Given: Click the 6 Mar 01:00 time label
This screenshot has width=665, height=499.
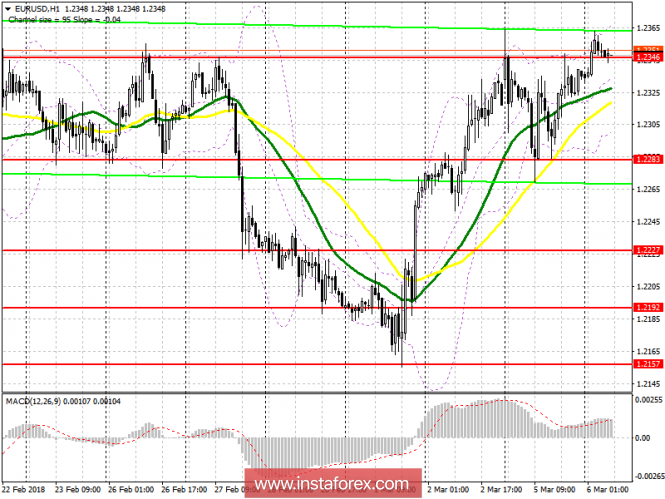Looking at the screenshot, I should [x=608, y=490].
